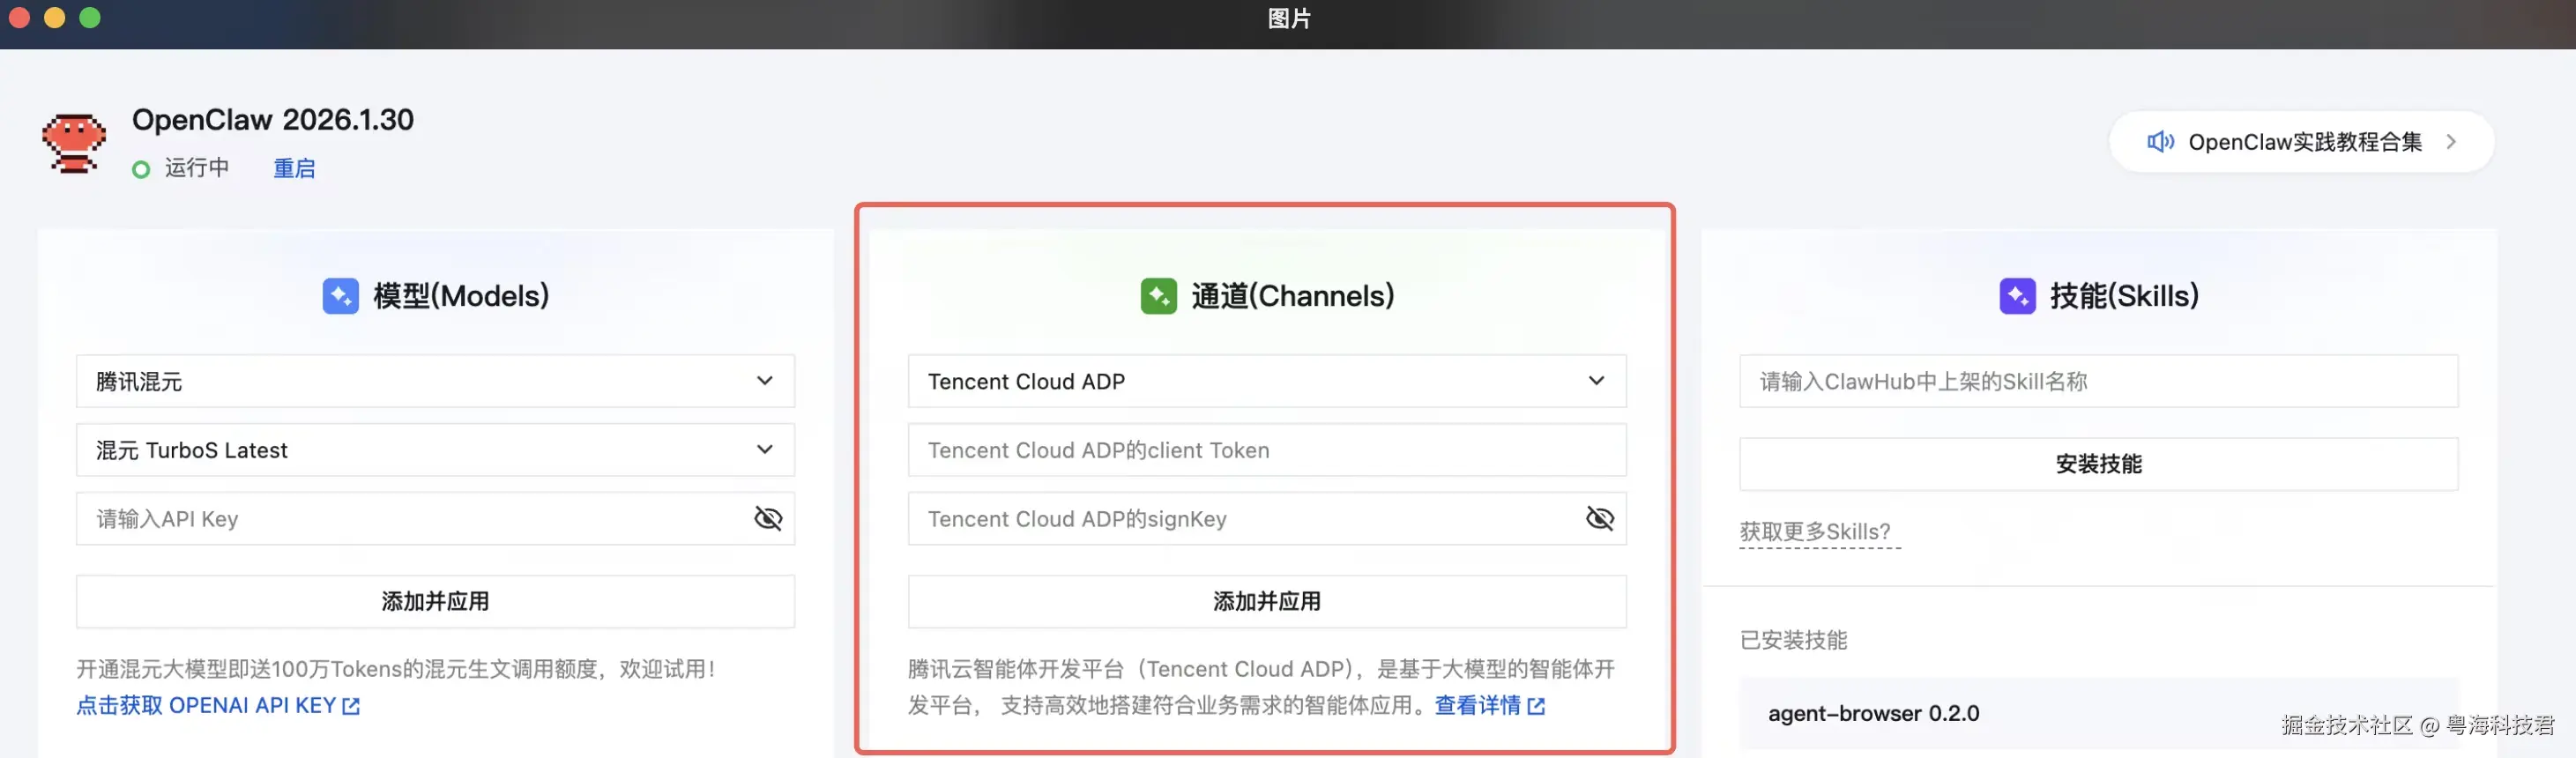Viewport: 2576px width, 758px height.
Task: Click 添加并应用 under Channels
Action: [1267, 601]
